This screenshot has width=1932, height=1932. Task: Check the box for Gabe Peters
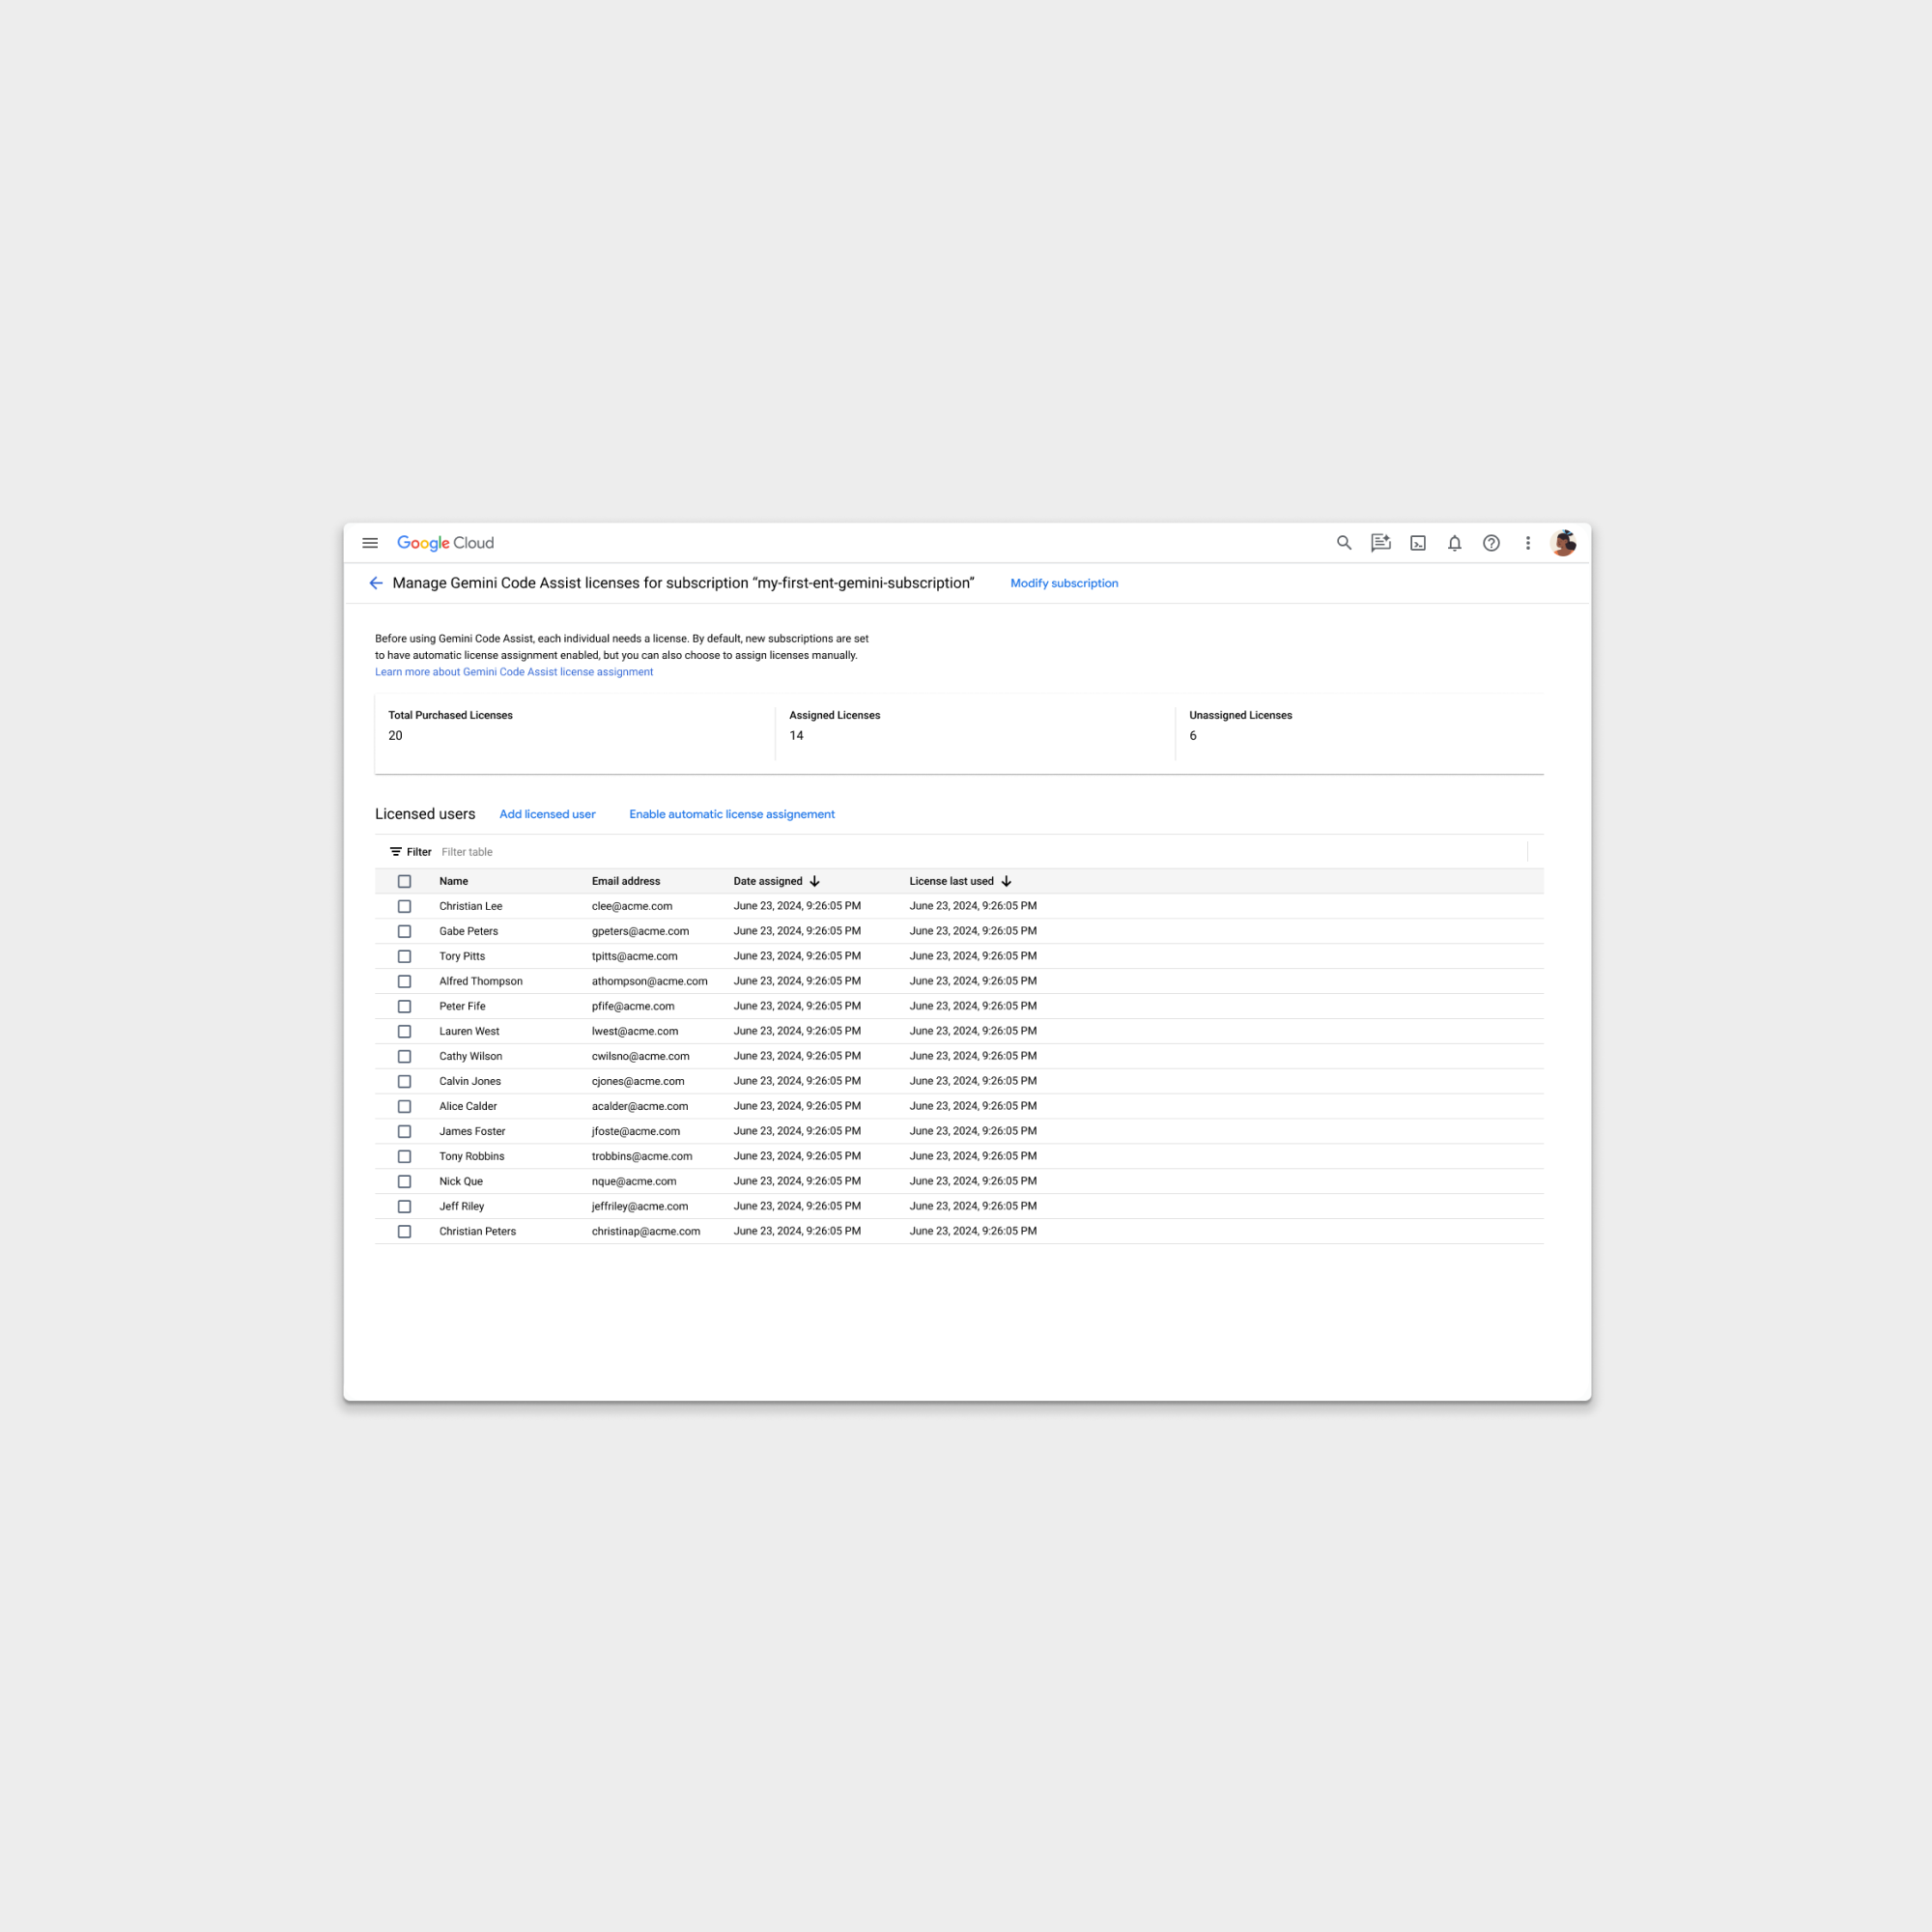pos(404,931)
